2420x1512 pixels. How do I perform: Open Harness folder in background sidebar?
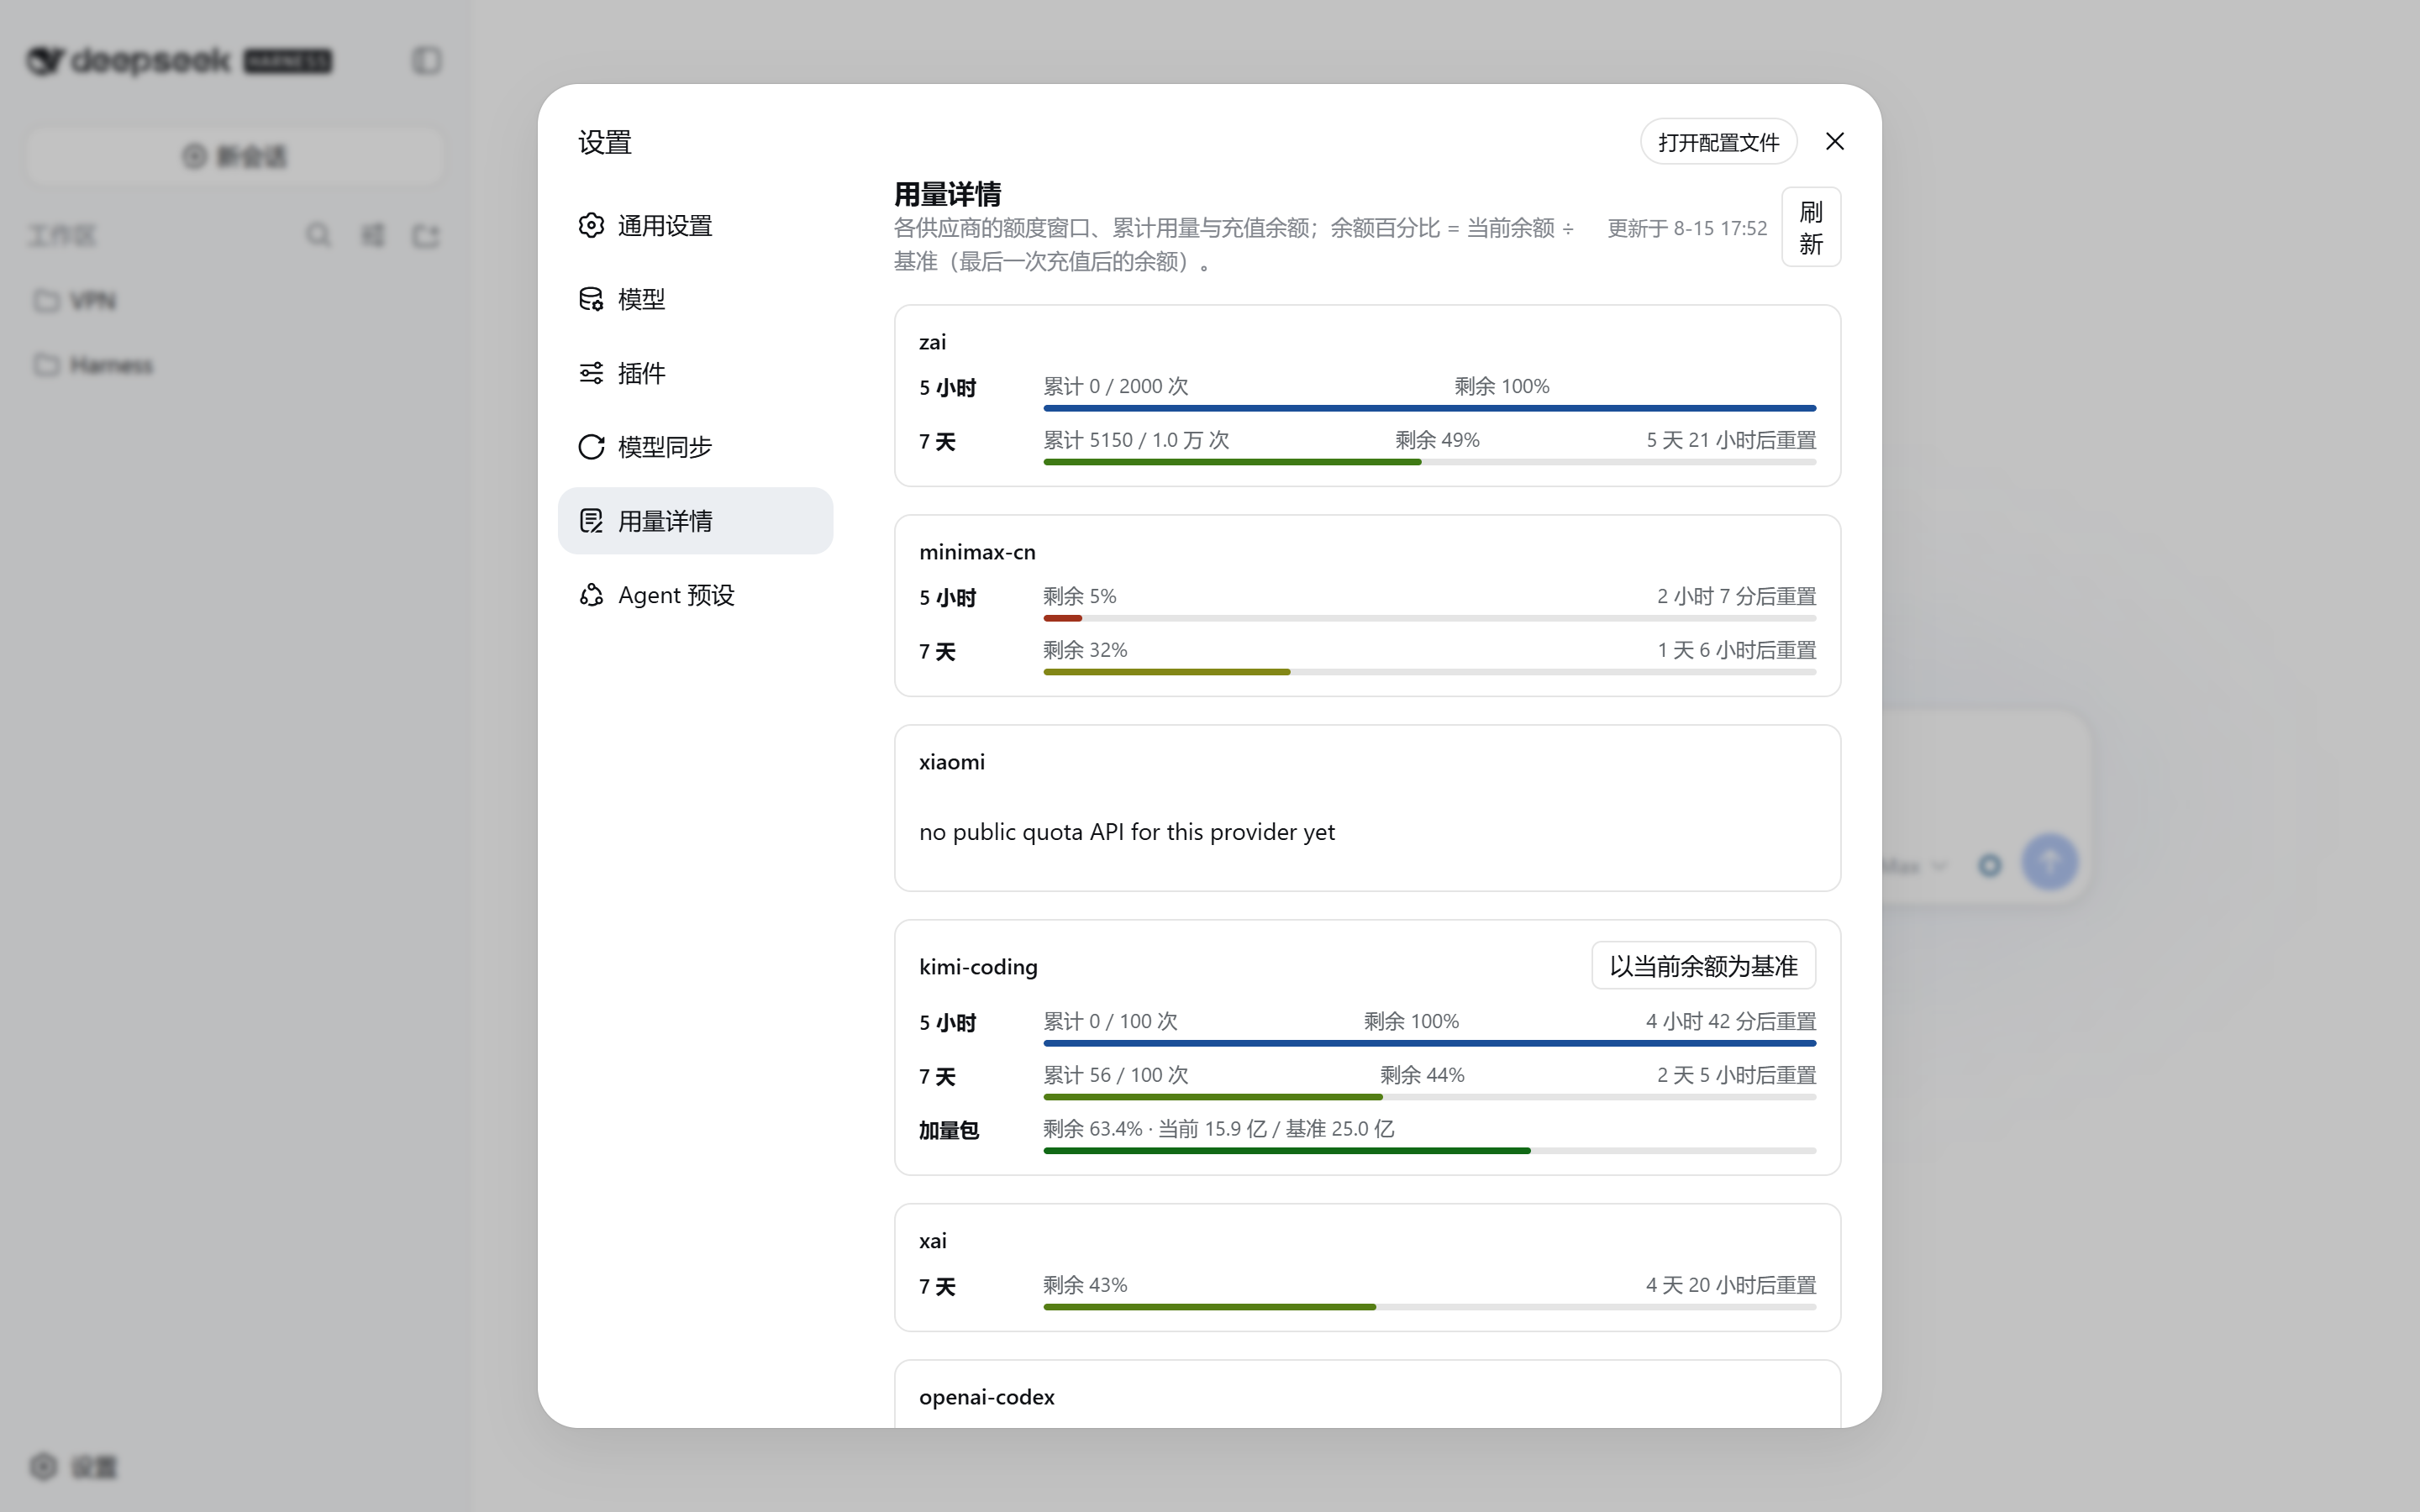pos(235,365)
